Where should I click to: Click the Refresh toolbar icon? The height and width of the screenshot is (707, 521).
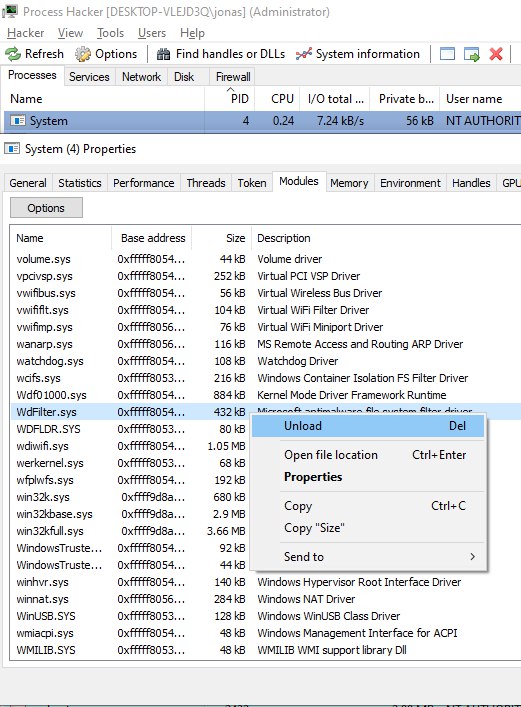point(13,54)
